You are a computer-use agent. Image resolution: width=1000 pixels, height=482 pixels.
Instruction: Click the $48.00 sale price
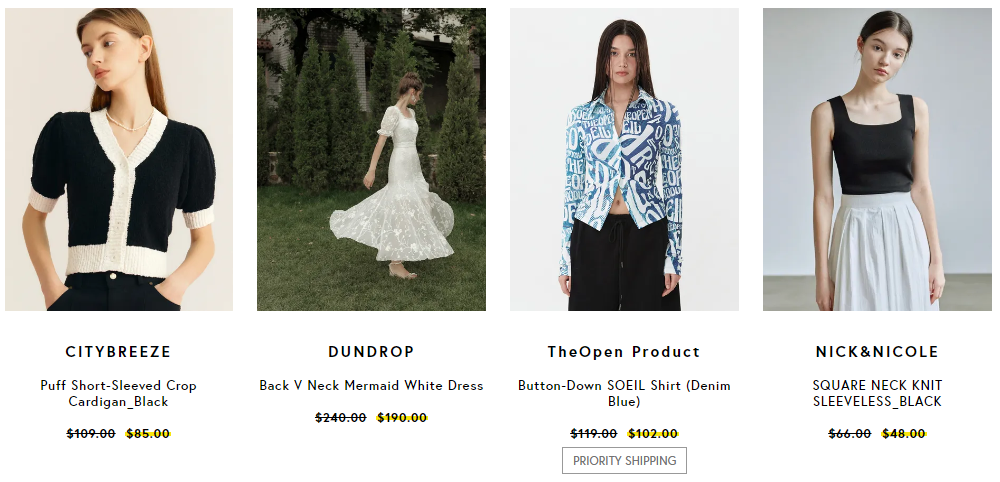(x=904, y=434)
